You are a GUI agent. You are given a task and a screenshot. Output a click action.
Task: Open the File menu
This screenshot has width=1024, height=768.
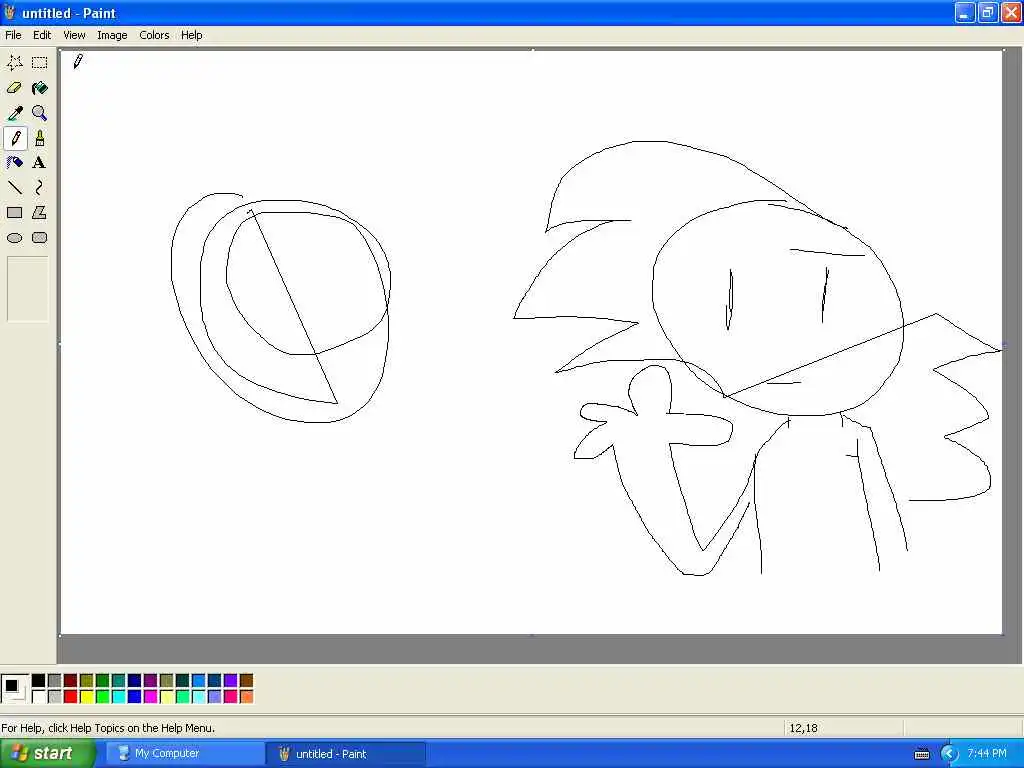[x=13, y=35]
